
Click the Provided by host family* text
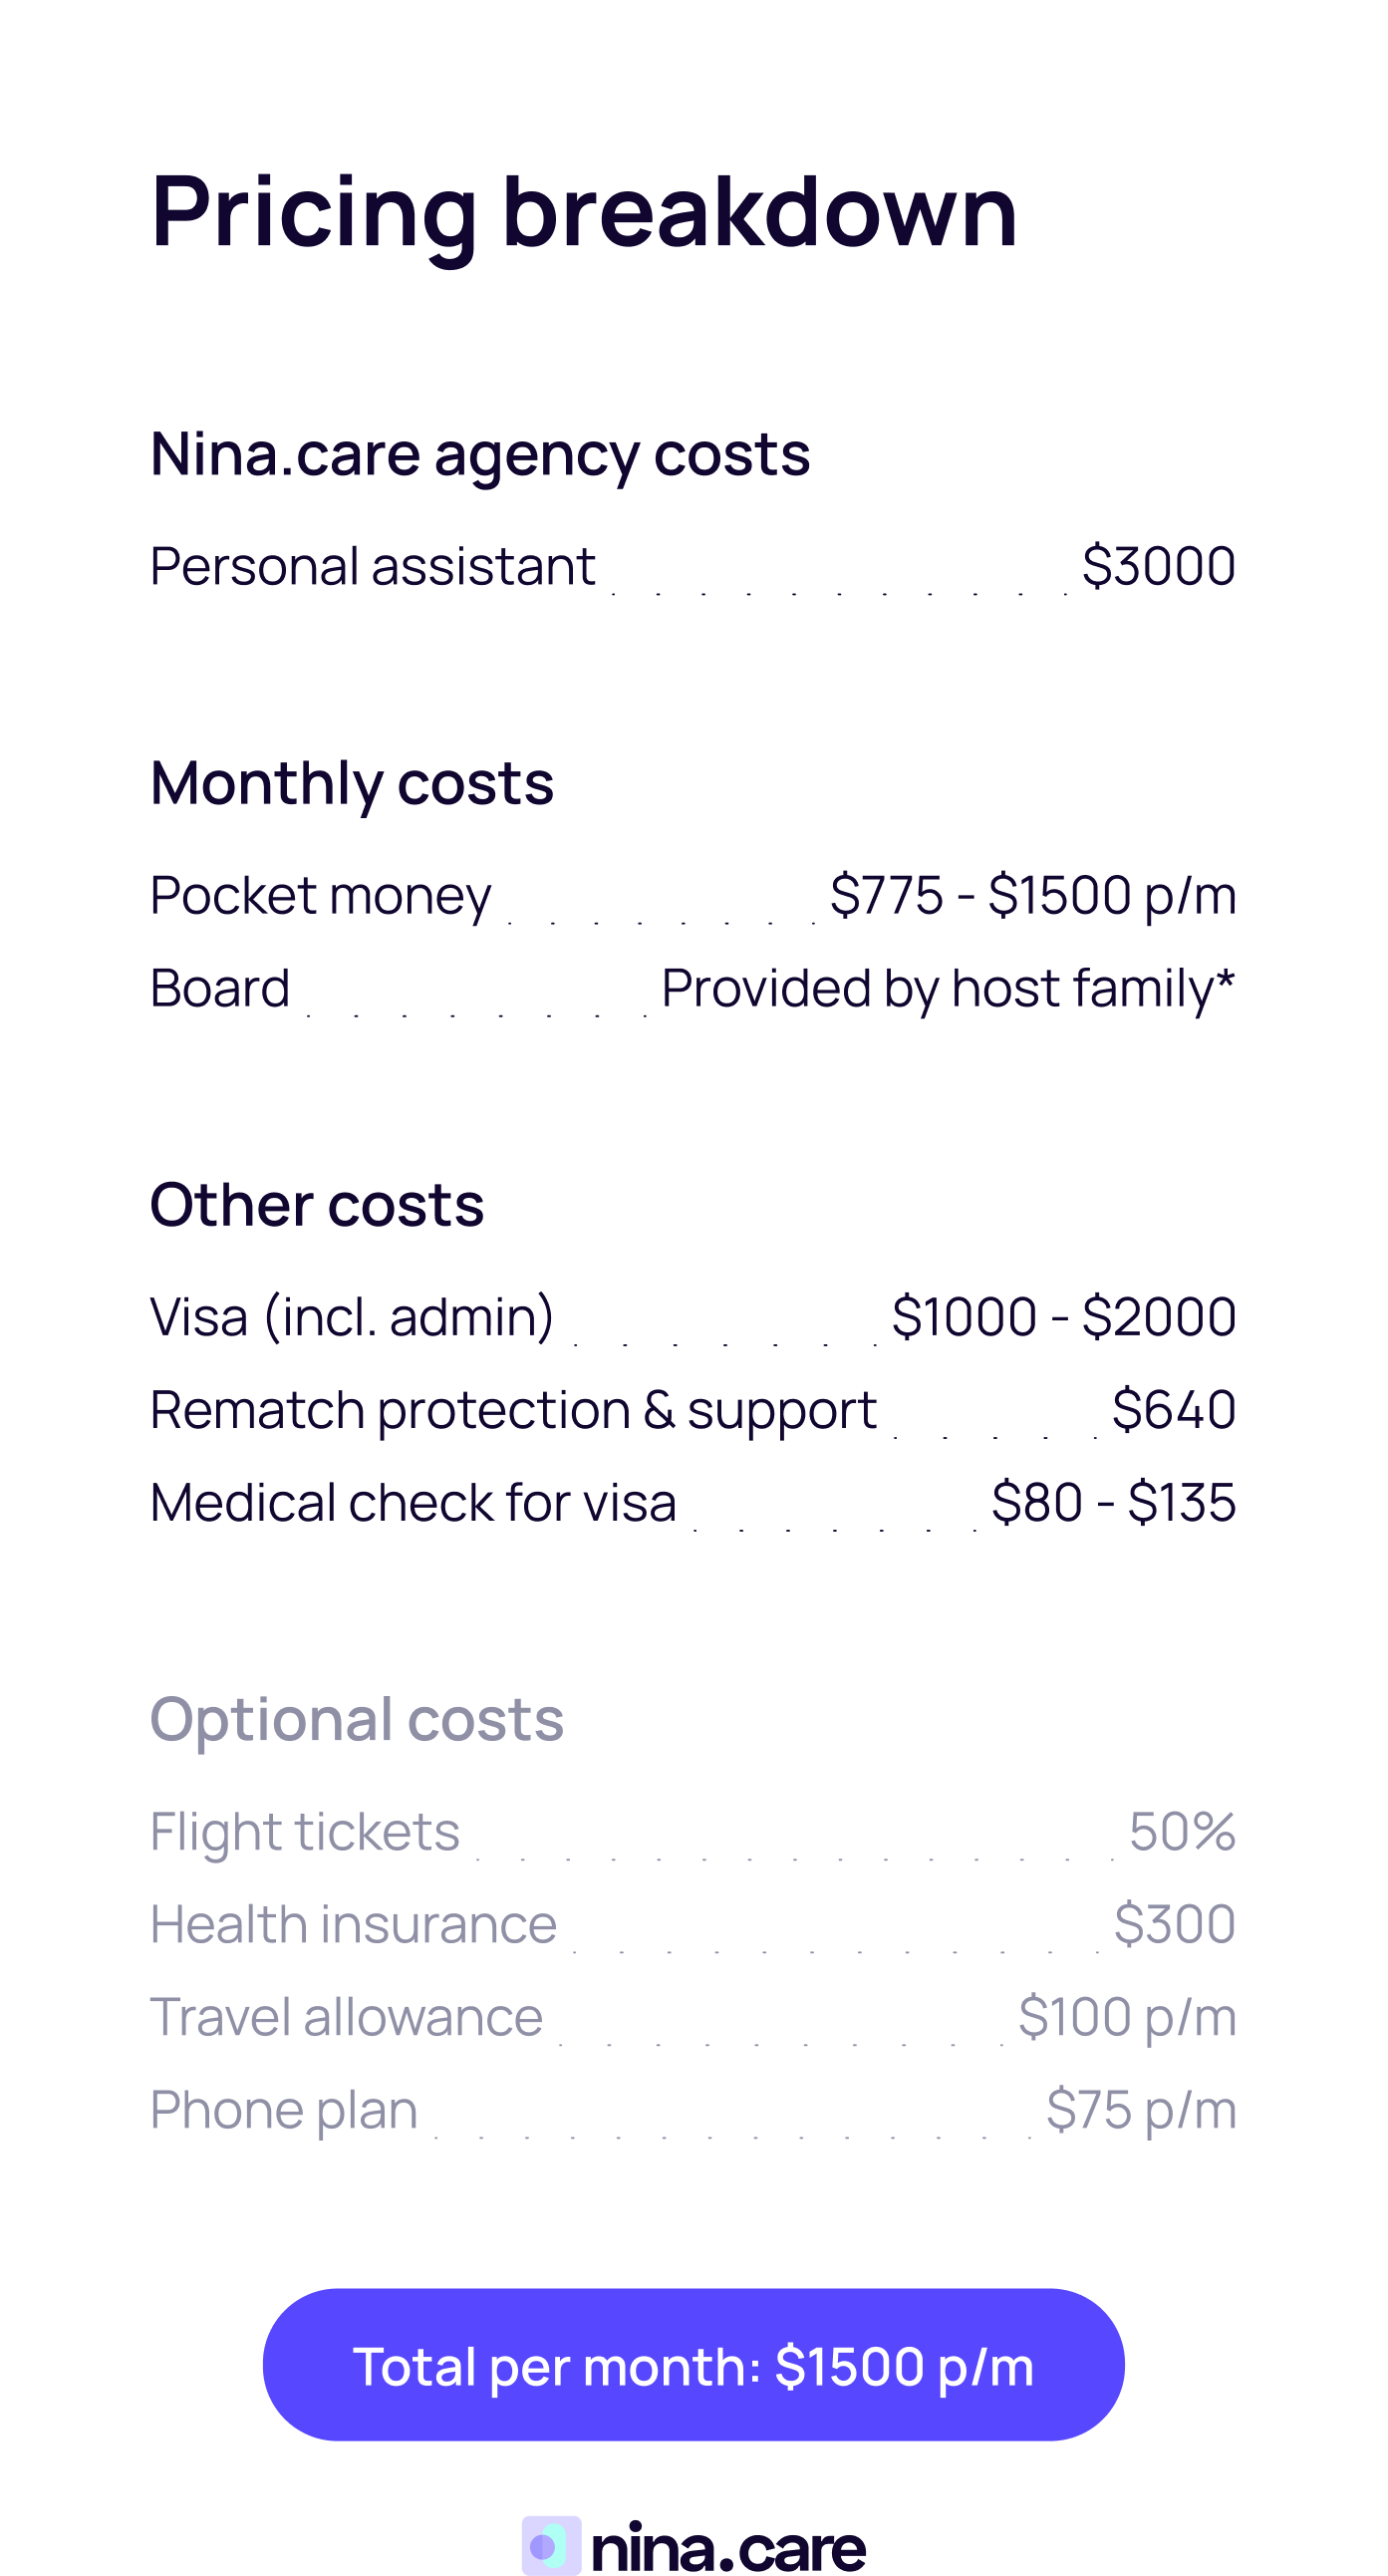948,988
